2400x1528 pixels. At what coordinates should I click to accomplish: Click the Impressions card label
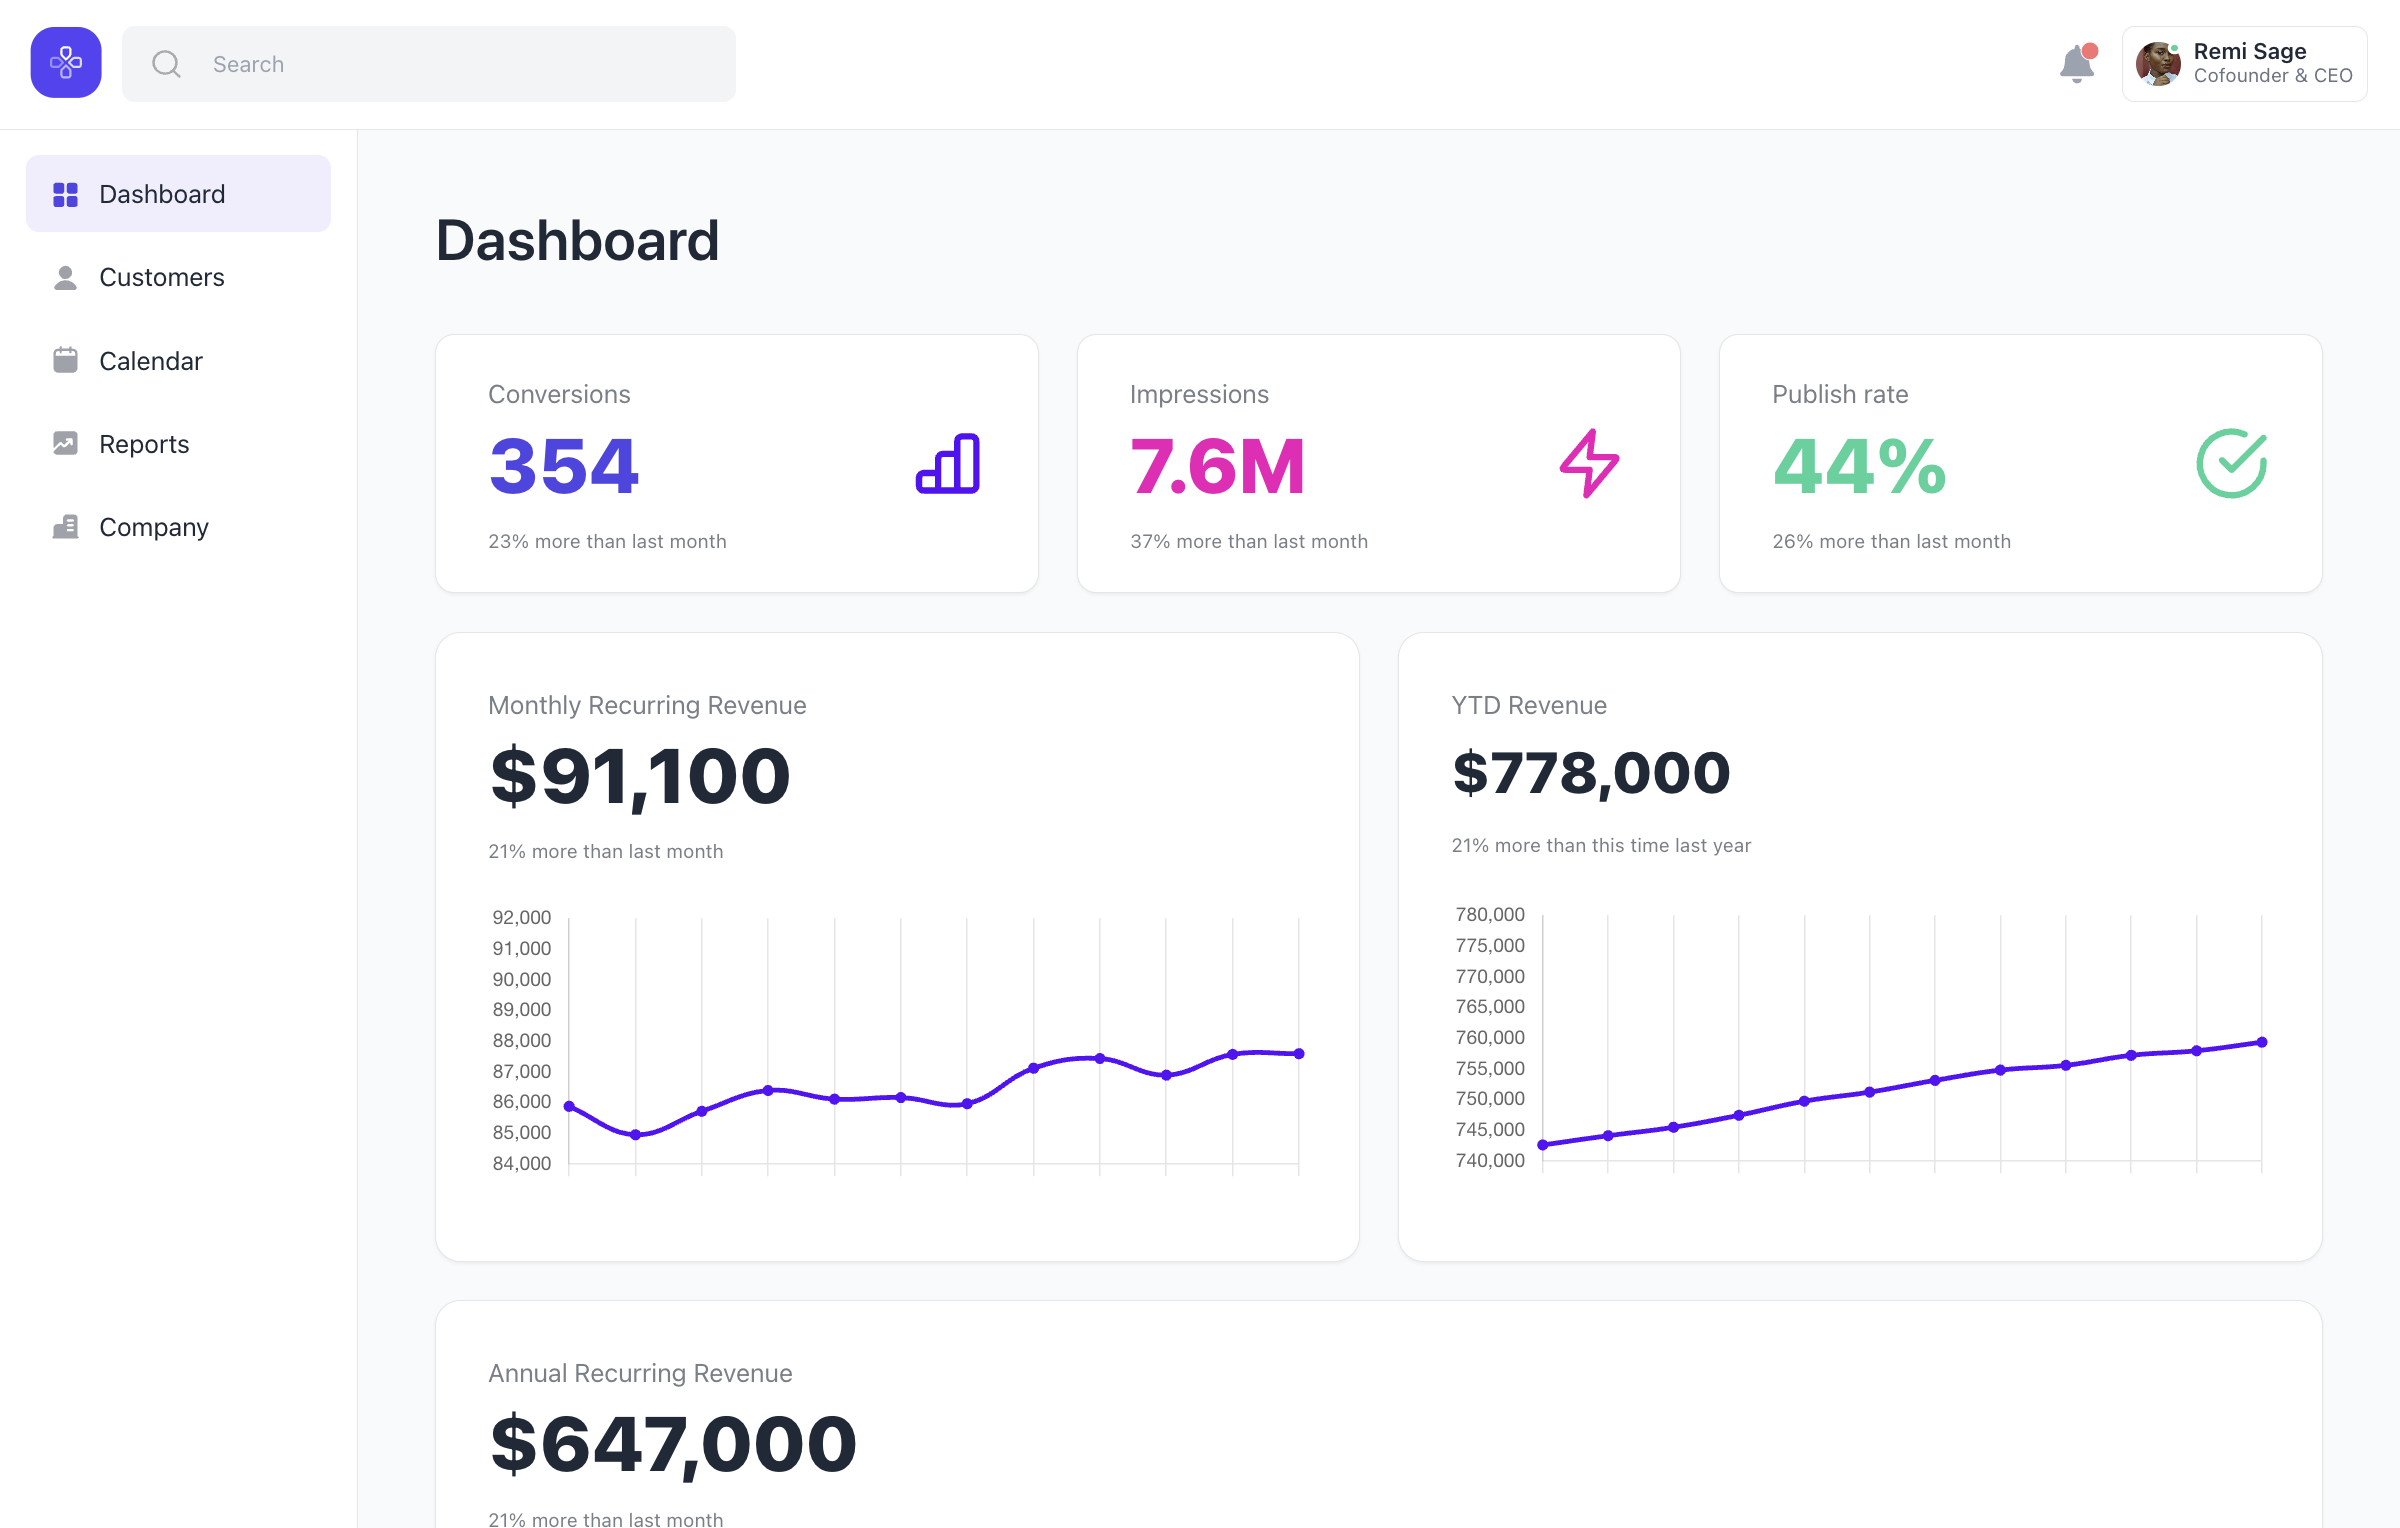pos(1199,394)
